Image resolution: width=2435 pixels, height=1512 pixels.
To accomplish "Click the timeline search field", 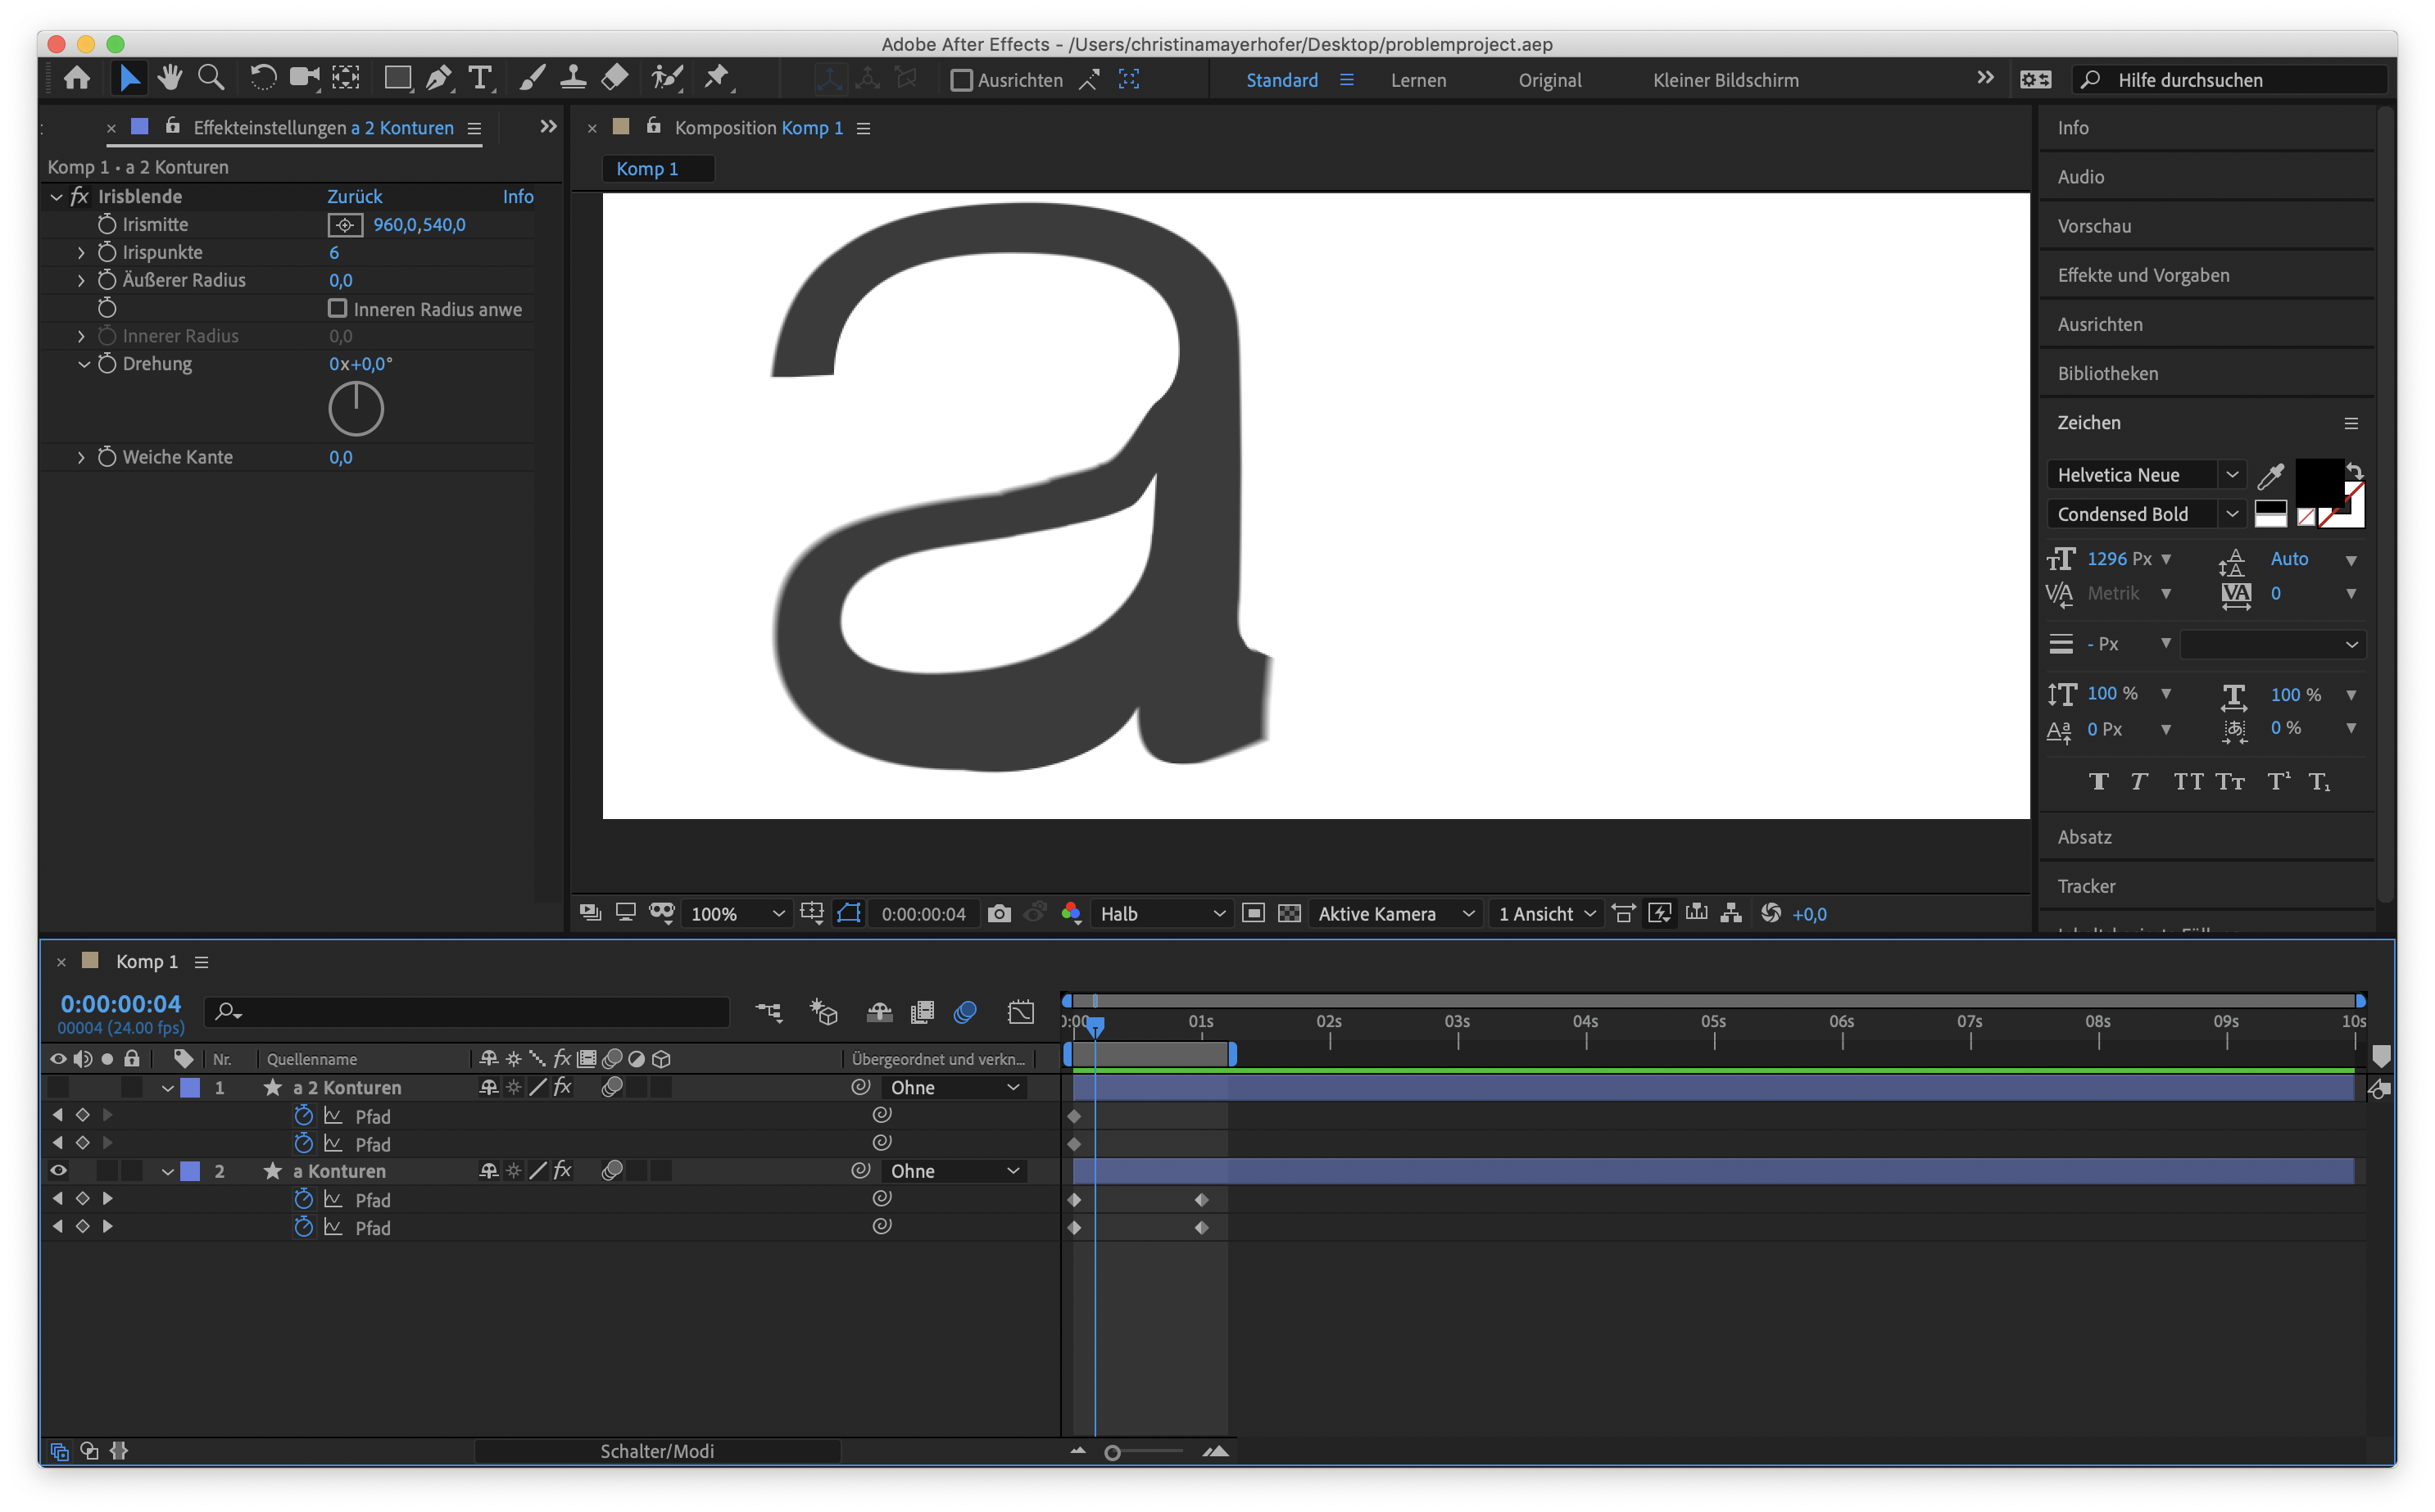I will pos(465,1012).
